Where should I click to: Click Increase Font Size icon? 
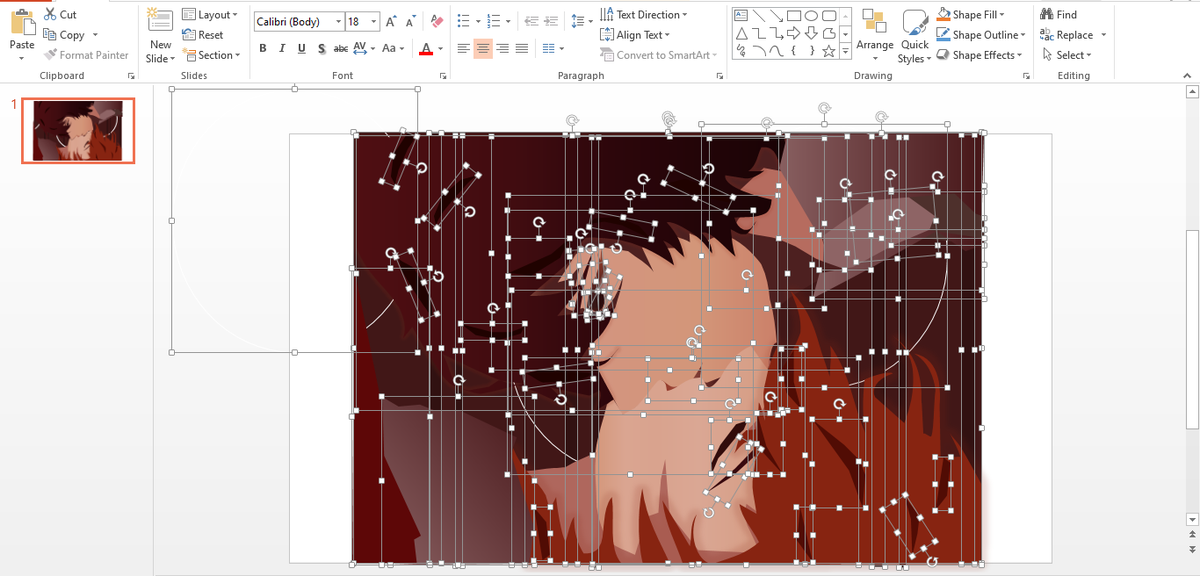click(x=392, y=21)
